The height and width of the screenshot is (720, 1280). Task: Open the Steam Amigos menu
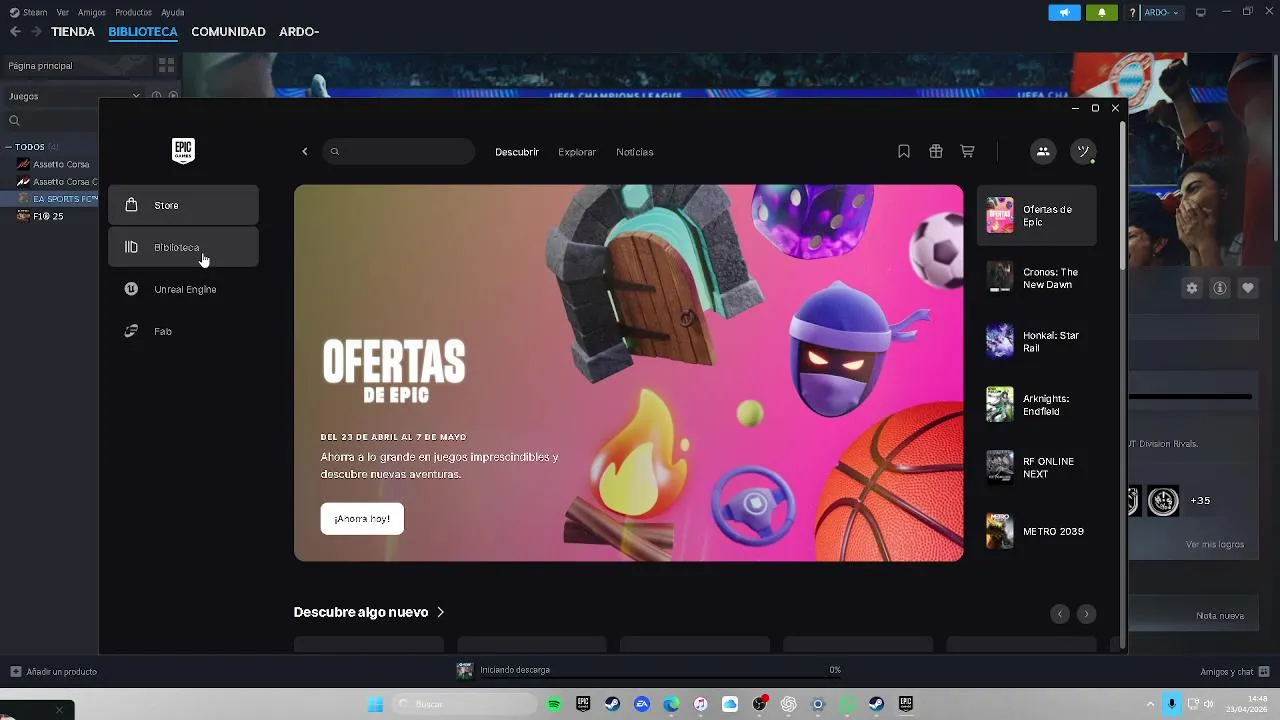pos(92,12)
